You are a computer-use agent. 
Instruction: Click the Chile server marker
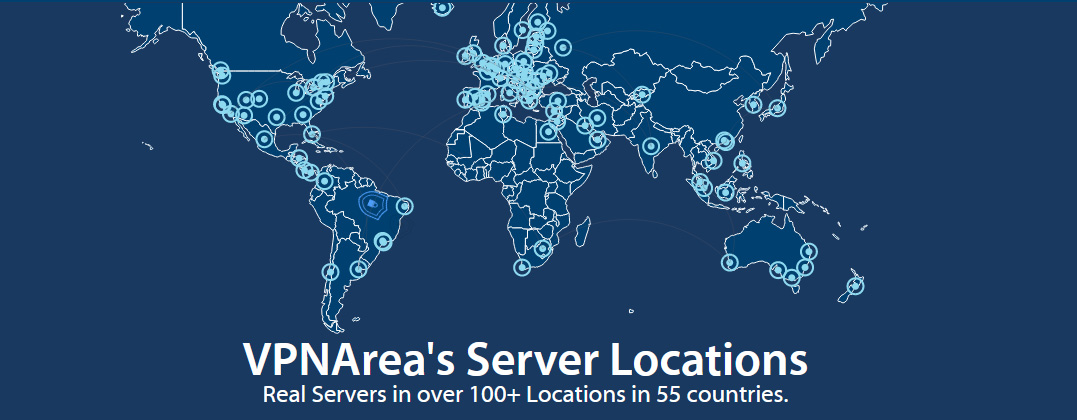[x=330, y=272]
